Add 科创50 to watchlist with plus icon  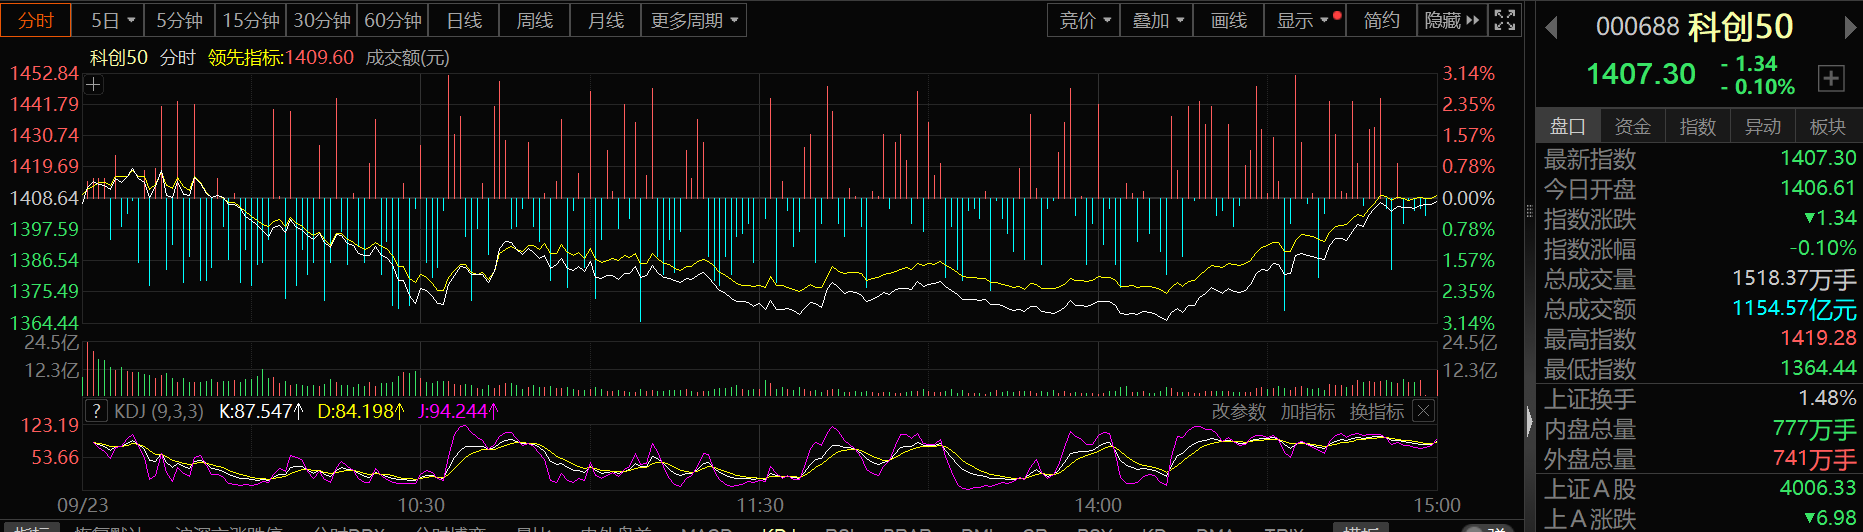[x=1830, y=78]
